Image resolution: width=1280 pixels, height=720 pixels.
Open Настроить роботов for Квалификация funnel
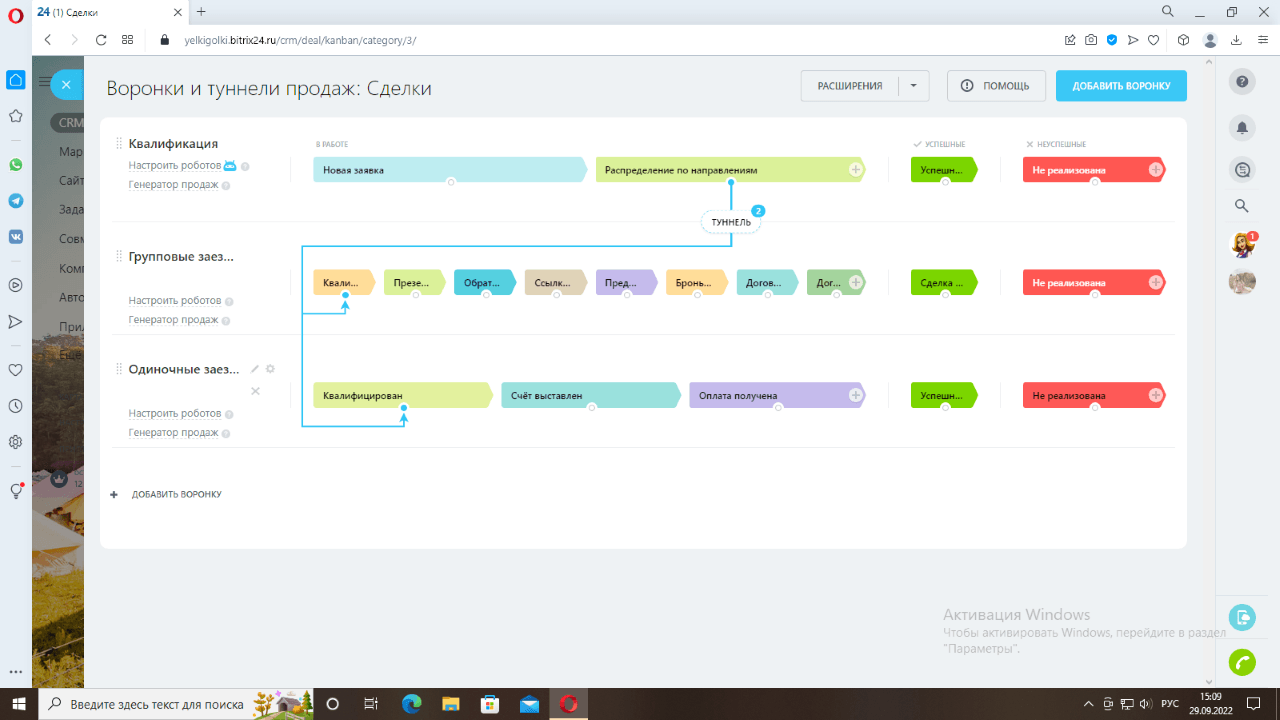(175, 166)
